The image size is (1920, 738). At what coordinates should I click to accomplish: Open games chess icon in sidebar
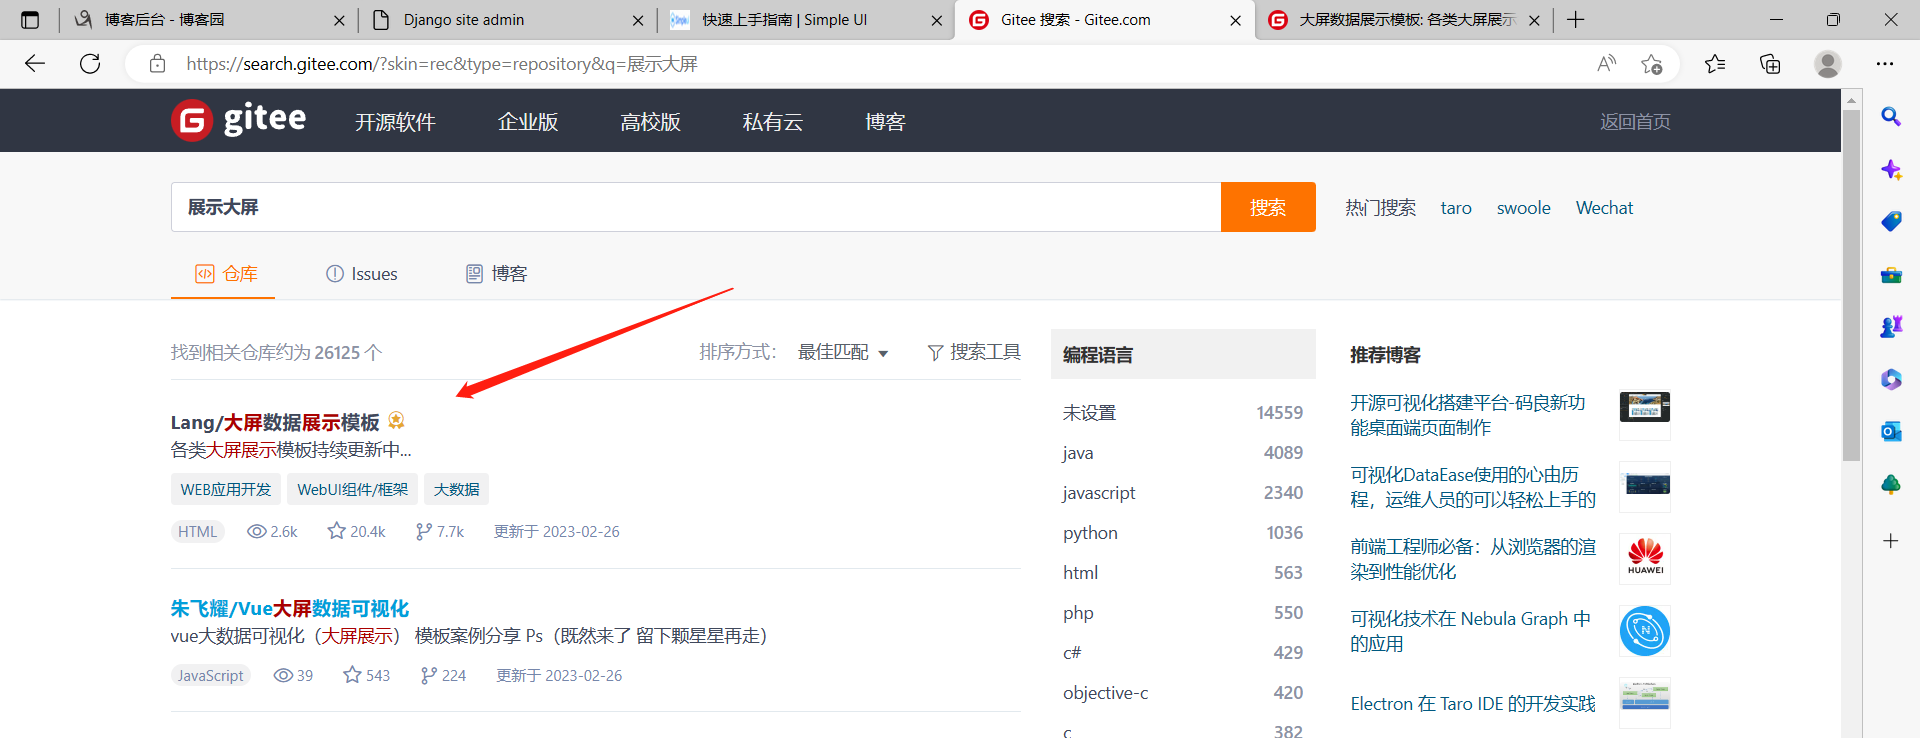[x=1891, y=326]
